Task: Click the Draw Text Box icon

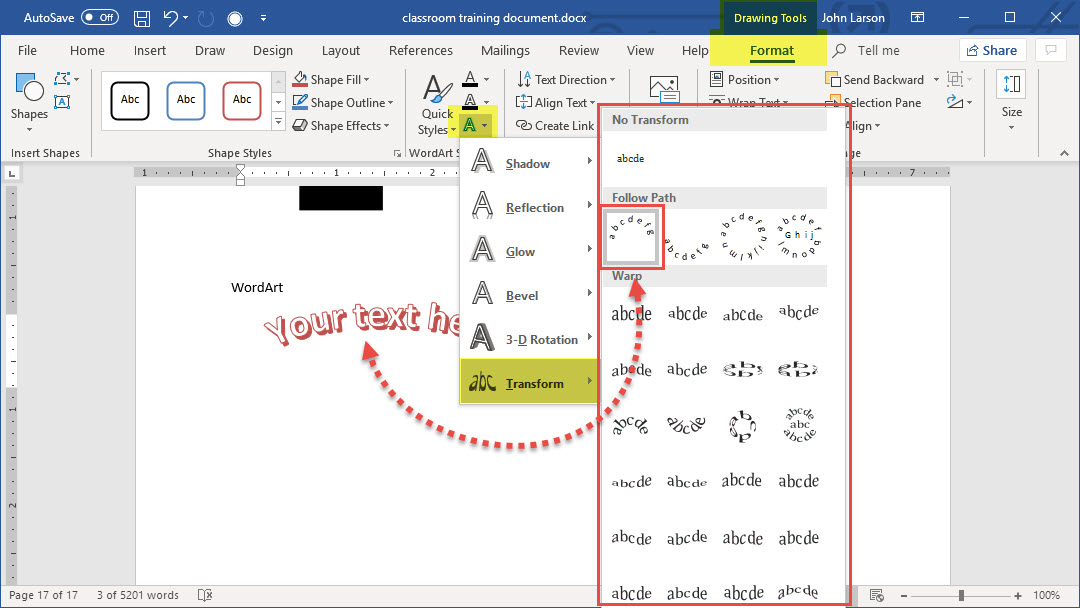Action: coord(62,101)
